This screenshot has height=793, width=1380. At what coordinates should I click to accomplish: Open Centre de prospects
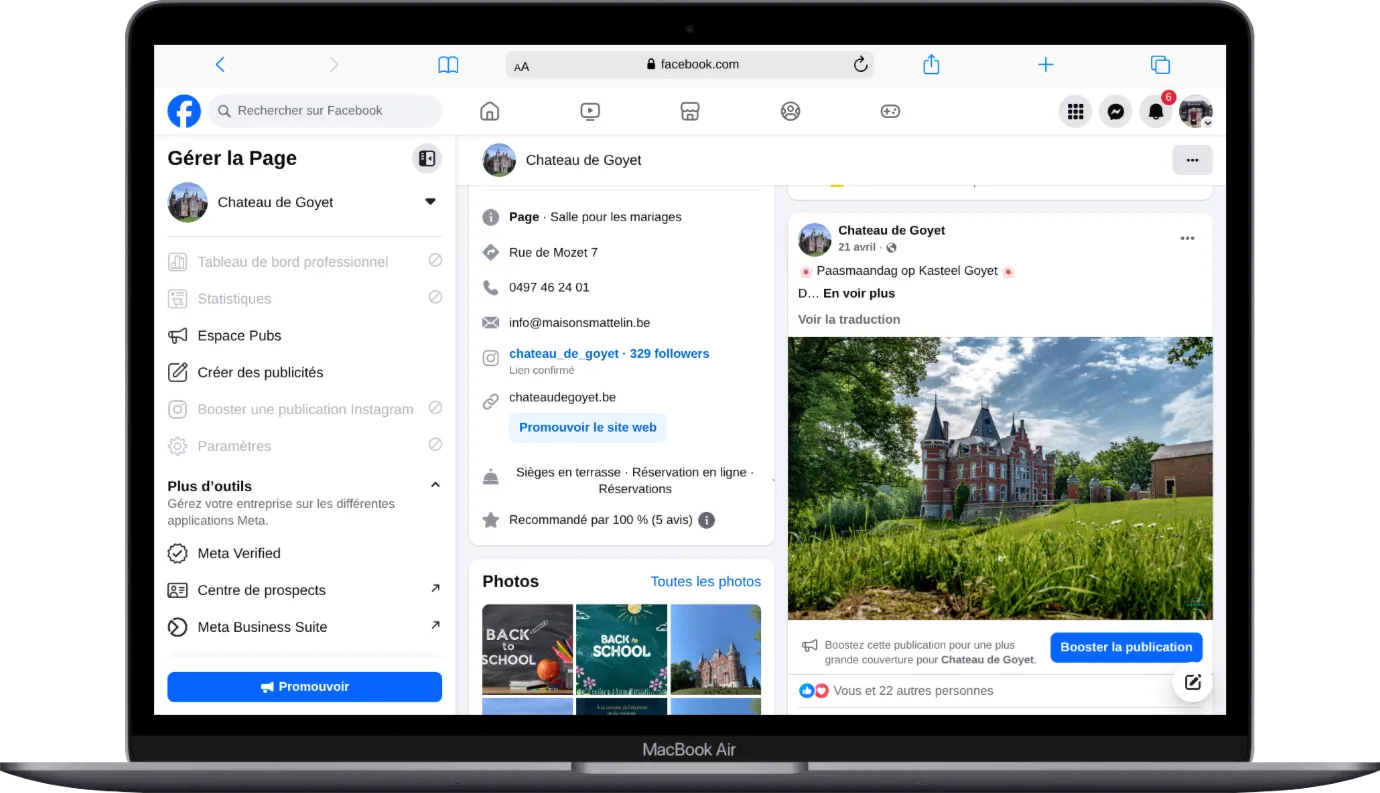click(304, 590)
